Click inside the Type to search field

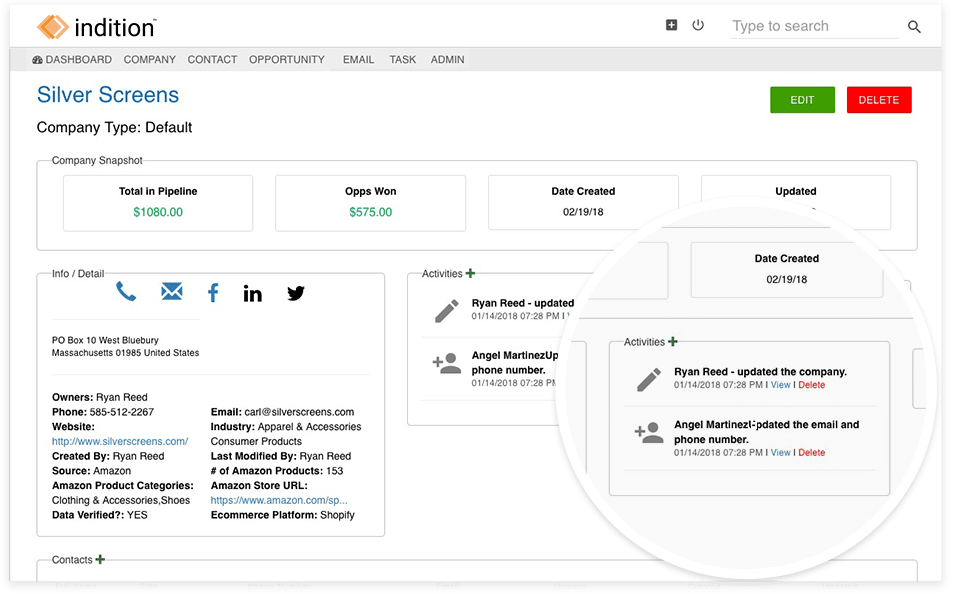point(810,27)
